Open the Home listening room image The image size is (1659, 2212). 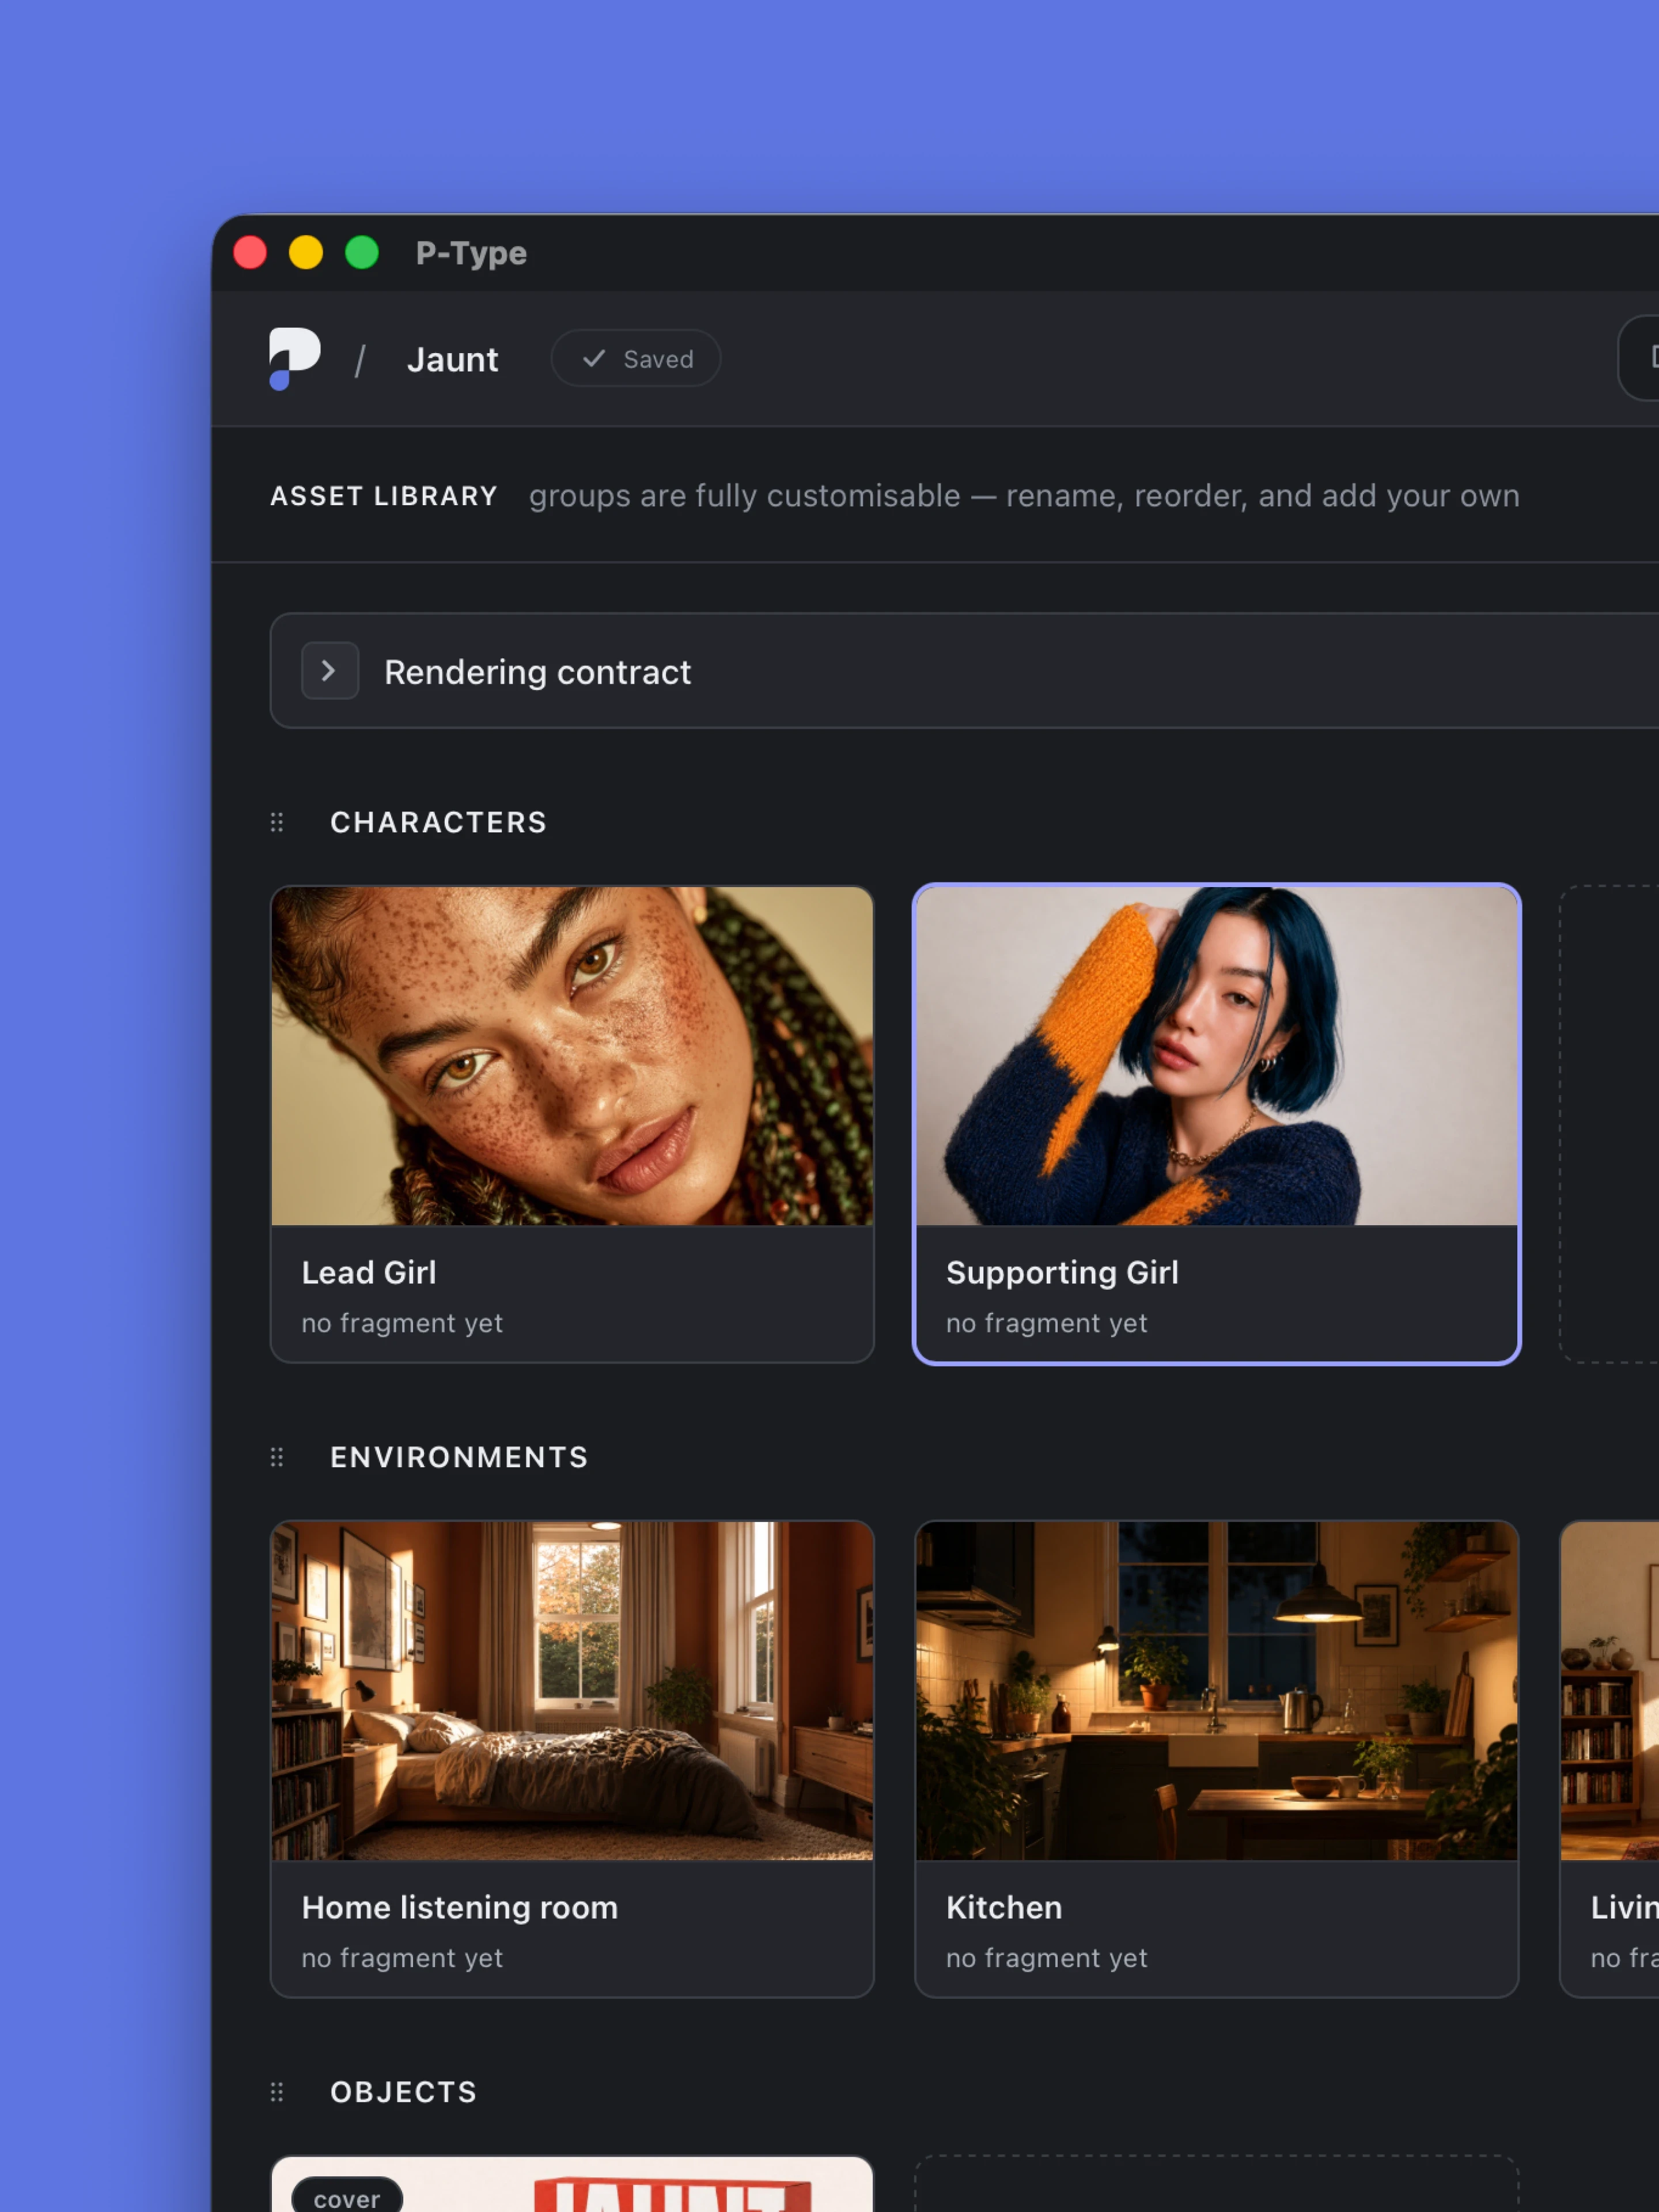[572, 1691]
